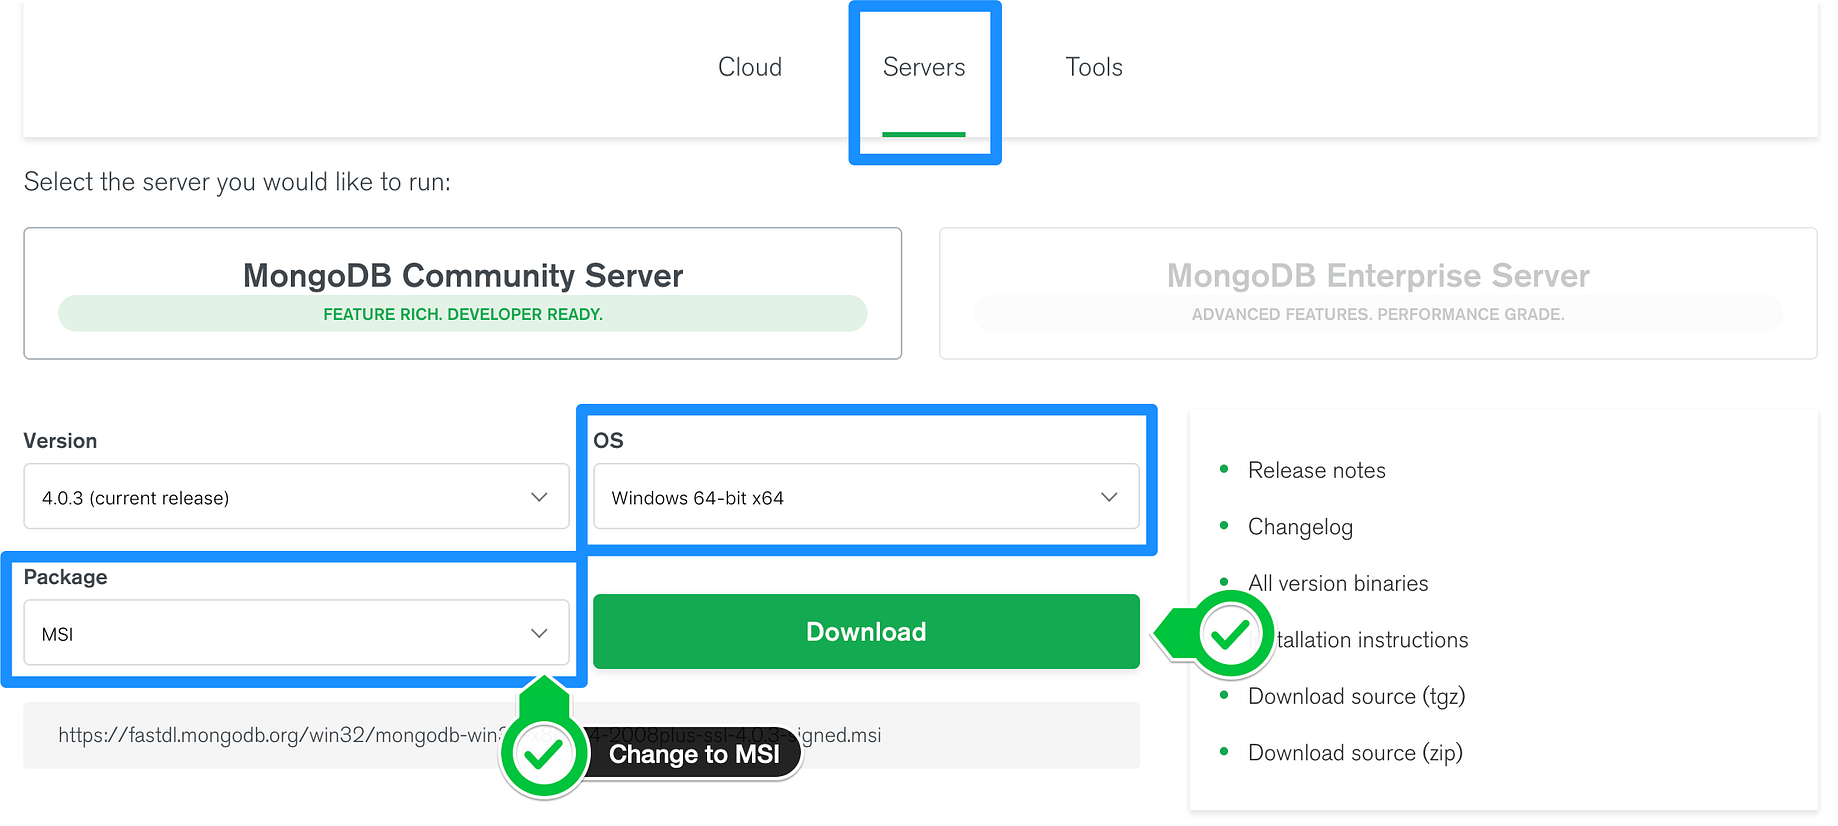Click the fastdl.mongodb.org download URL text

tap(470, 735)
